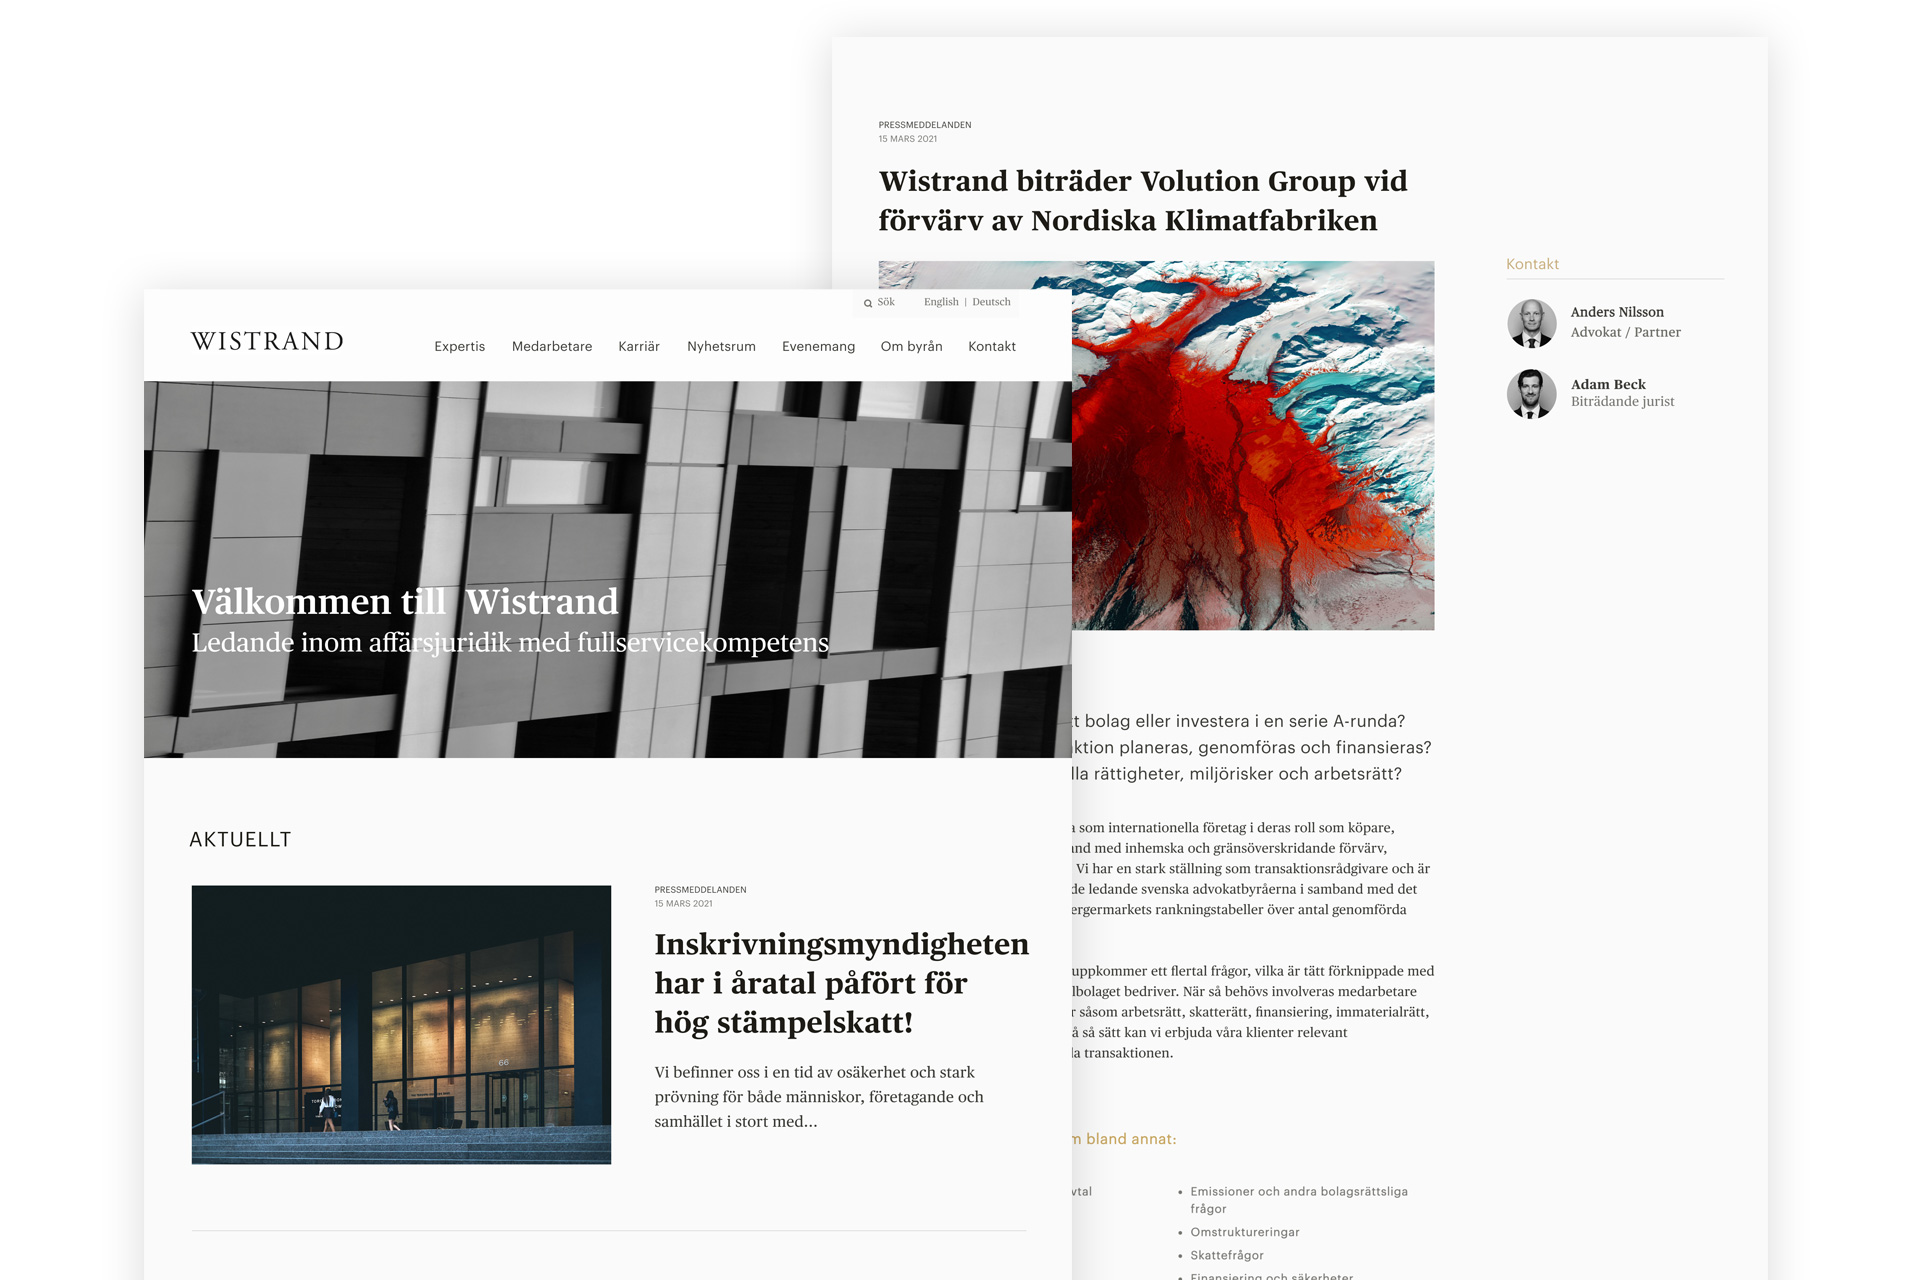Navigate to Evenemang

(818, 346)
